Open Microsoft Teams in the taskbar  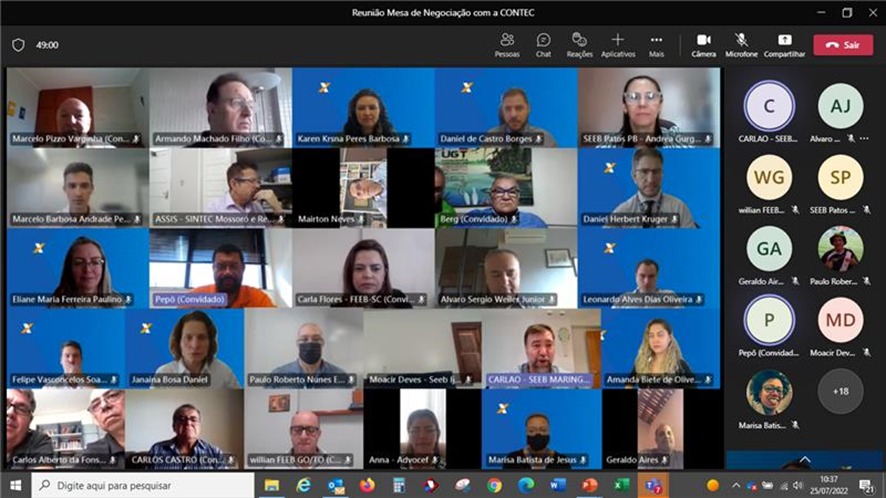653,486
